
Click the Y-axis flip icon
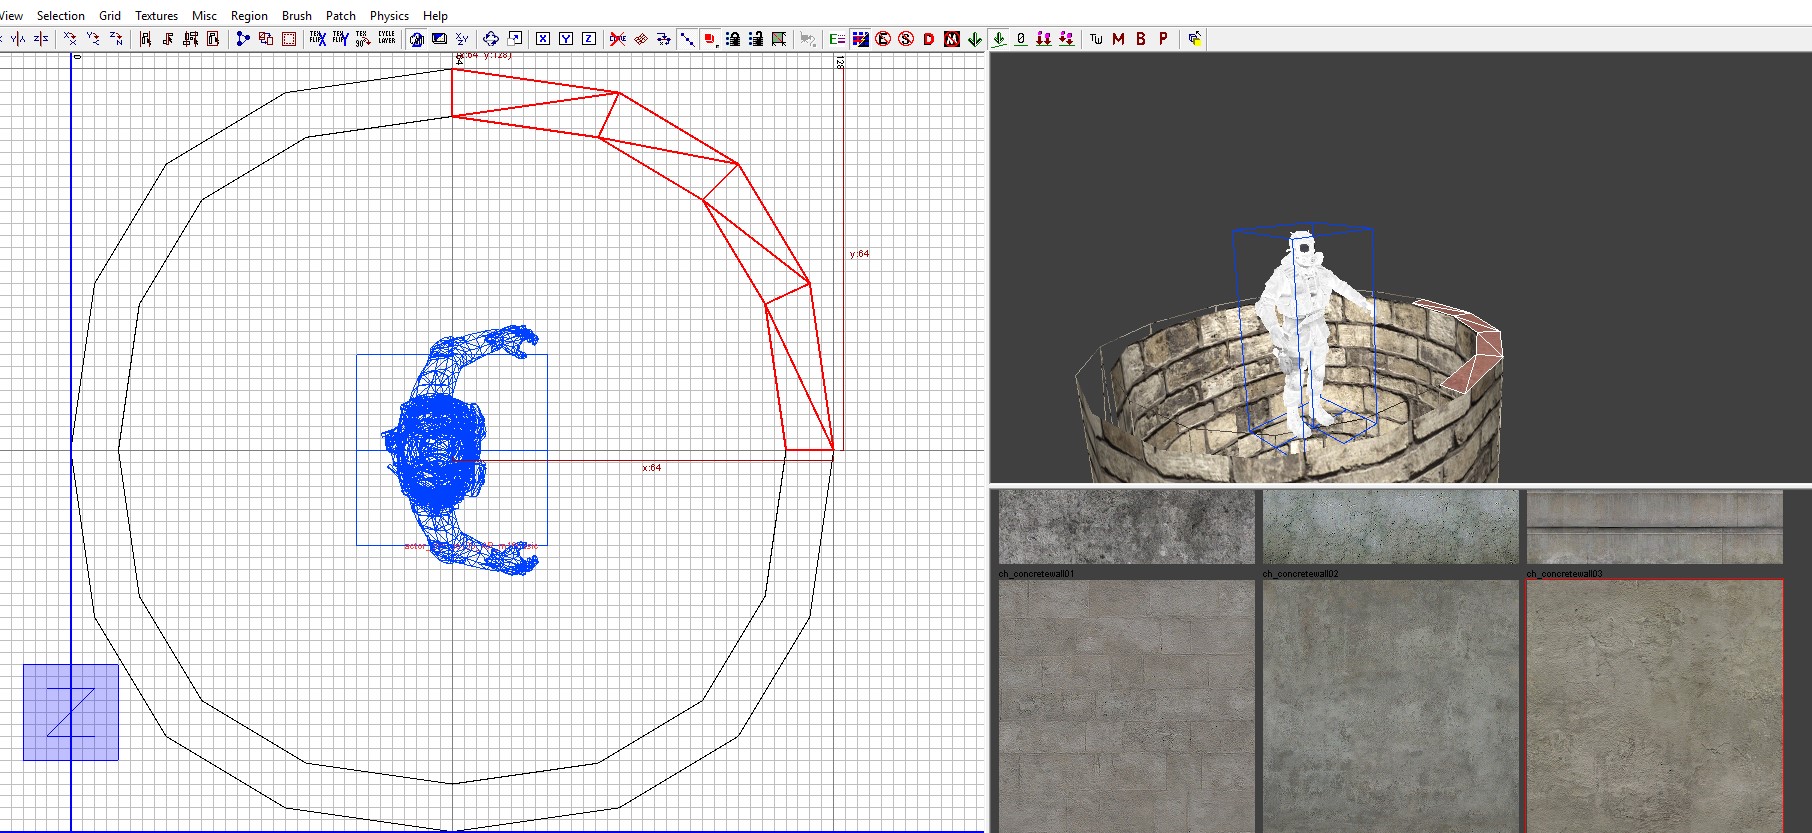pos(18,39)
